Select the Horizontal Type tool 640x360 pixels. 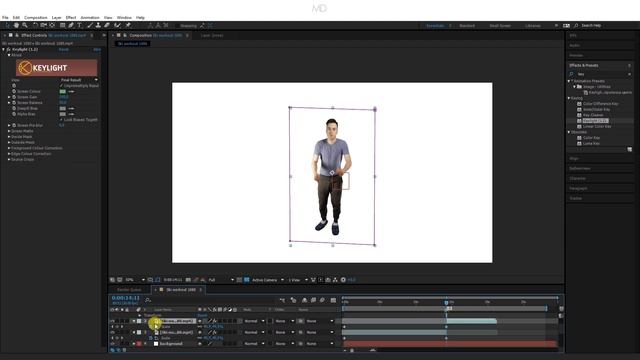[x=80, y=25]
